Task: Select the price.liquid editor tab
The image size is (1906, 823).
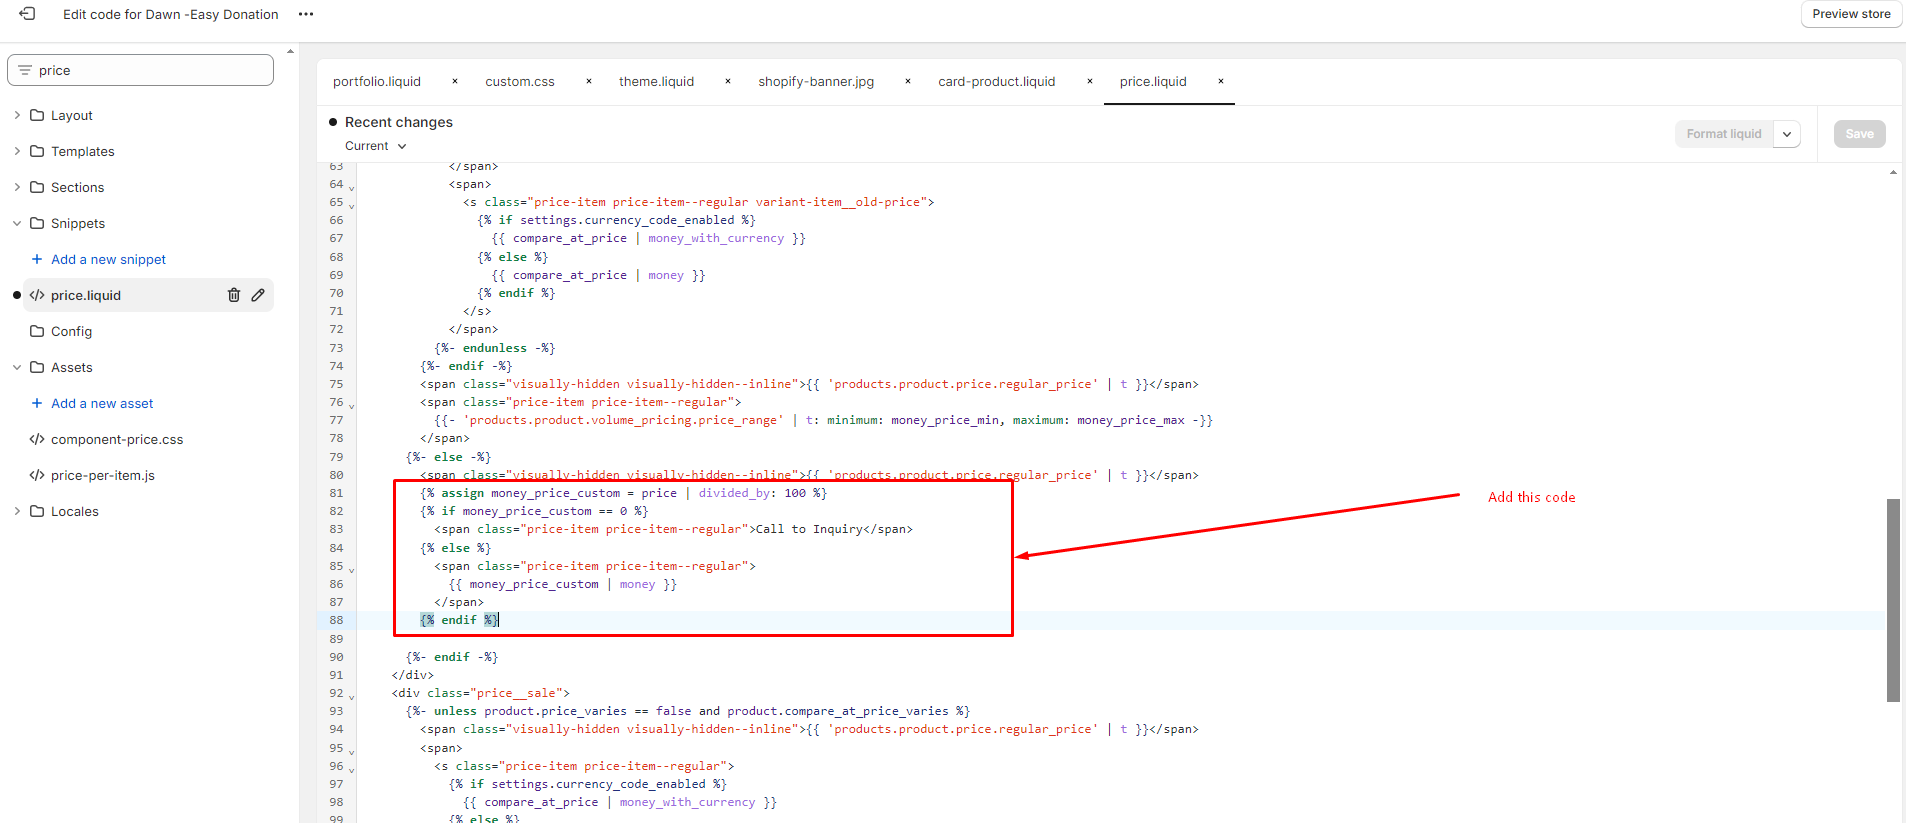Action: point(1153,81)
